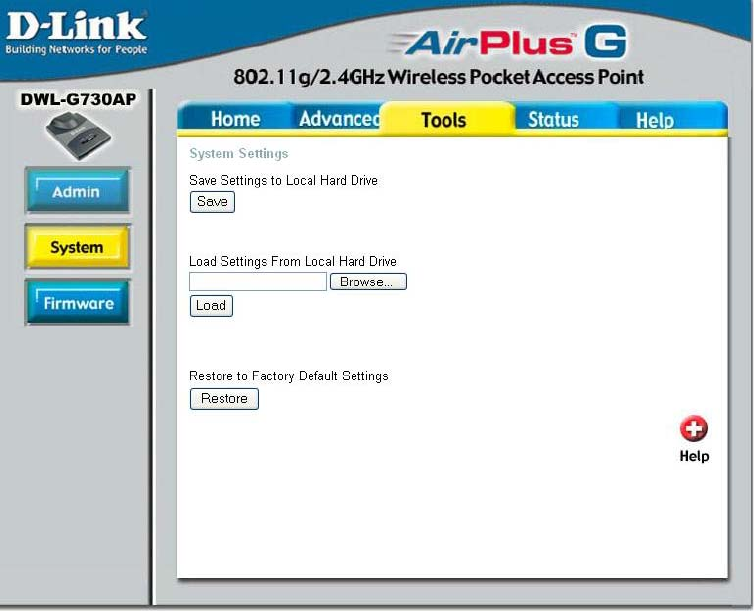Select the System sidebar button
The image size is (754, 611).
pos(77,247)
